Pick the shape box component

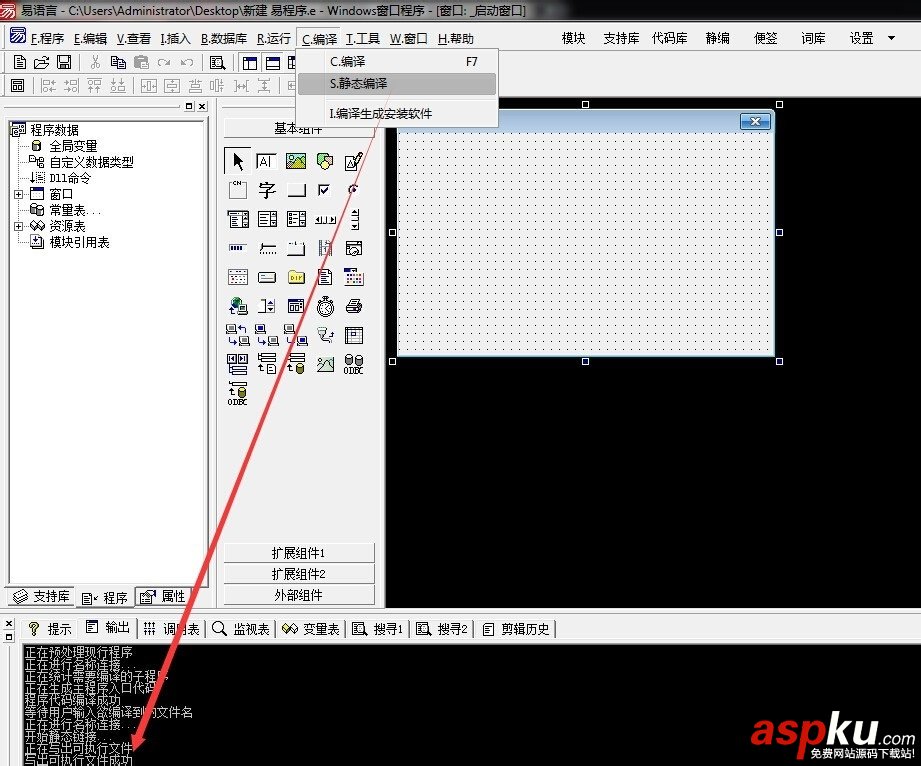(x=324, y=161)
